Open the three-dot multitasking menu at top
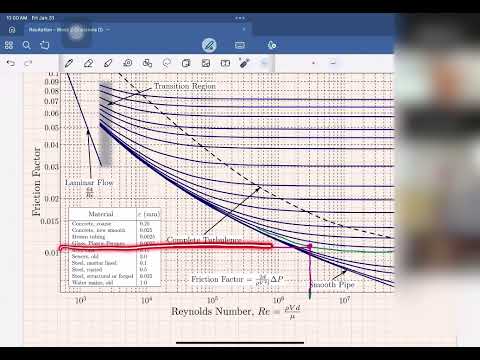This screenshot has height=360, width=480. point(240,18)
